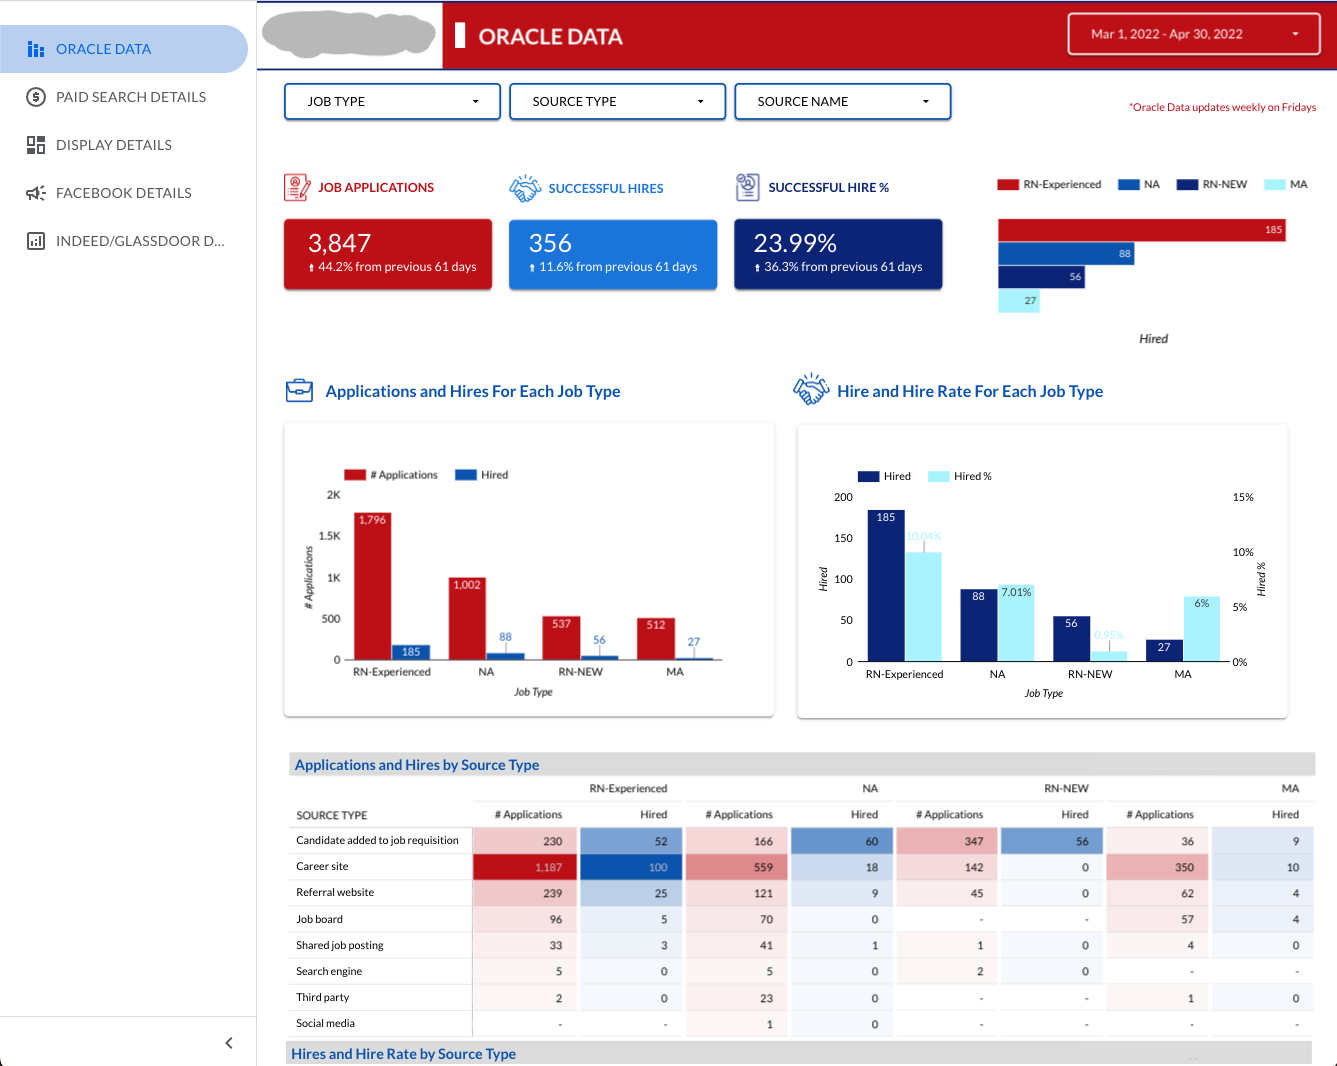
Task: Open the Mar 1 - Apr 30 date range picker
Action: (1193, 33)
